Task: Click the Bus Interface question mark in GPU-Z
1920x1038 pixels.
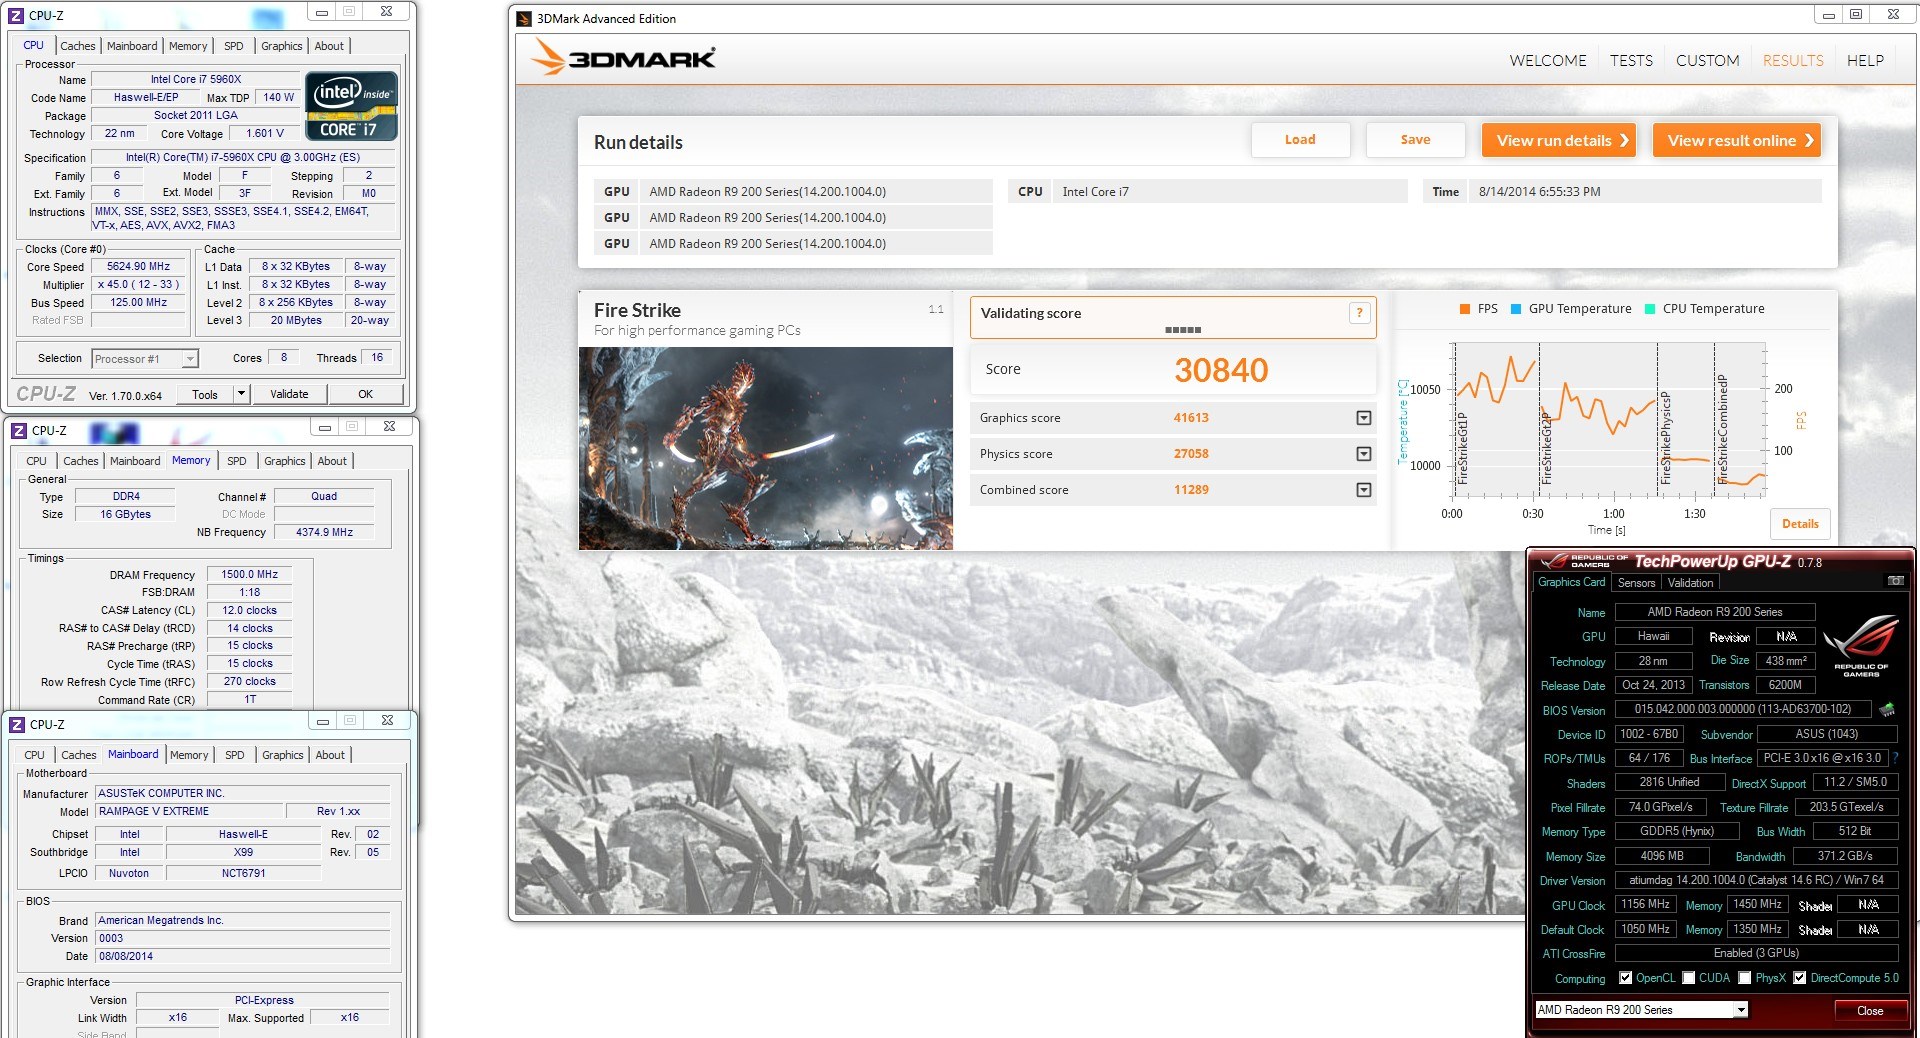Action: click(1896, 758)
